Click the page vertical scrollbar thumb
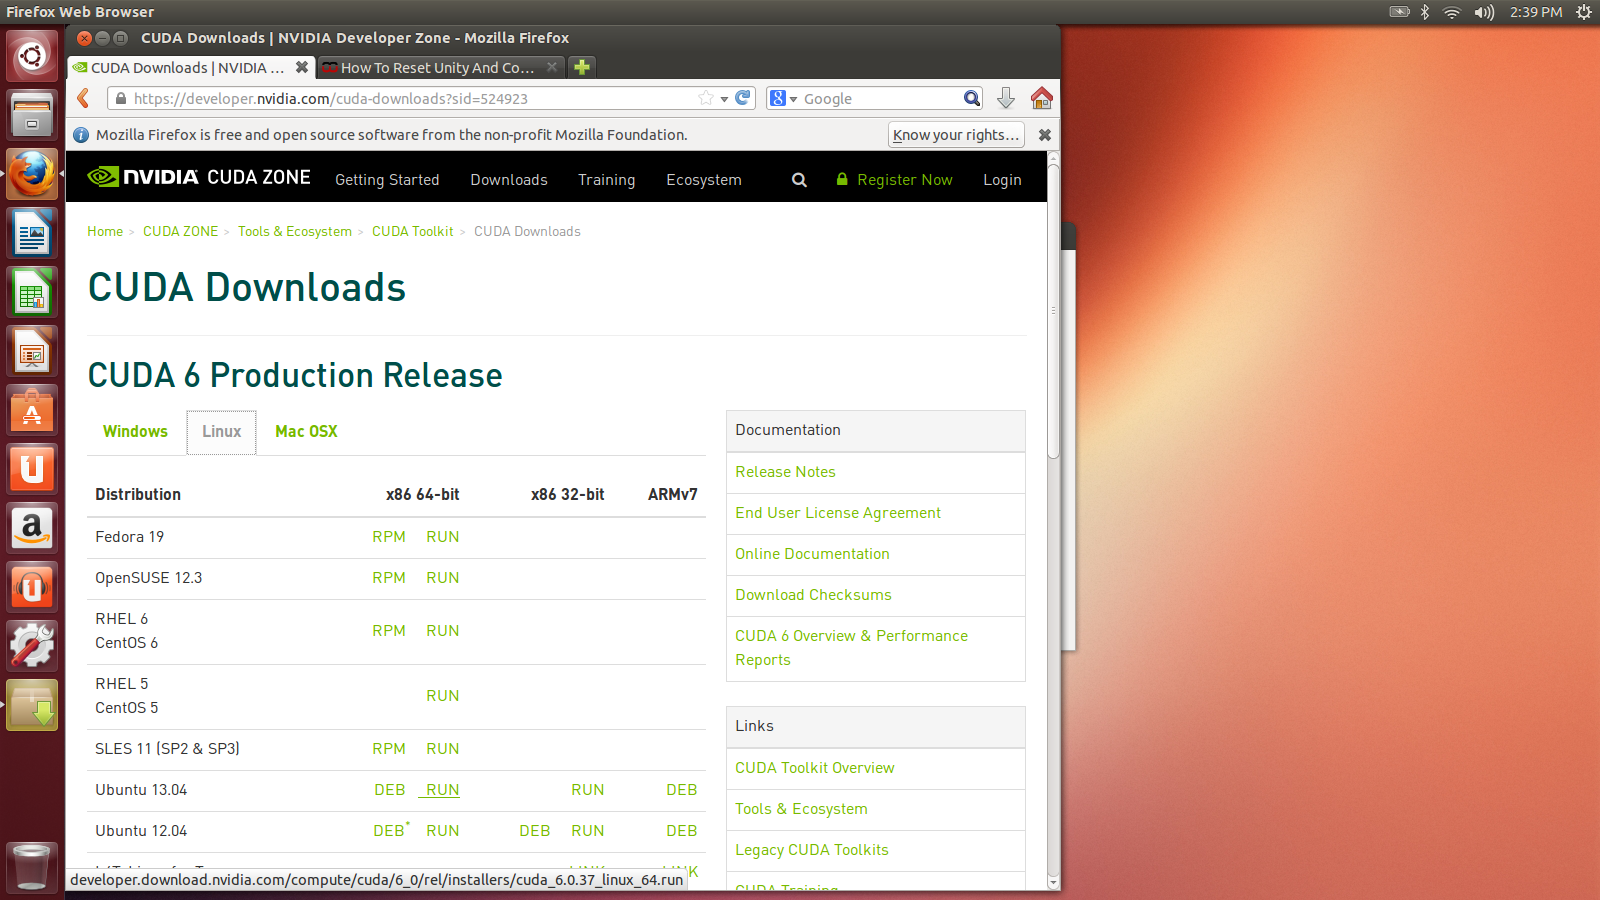The image size is (1600, 900). tap(1053, 311)
